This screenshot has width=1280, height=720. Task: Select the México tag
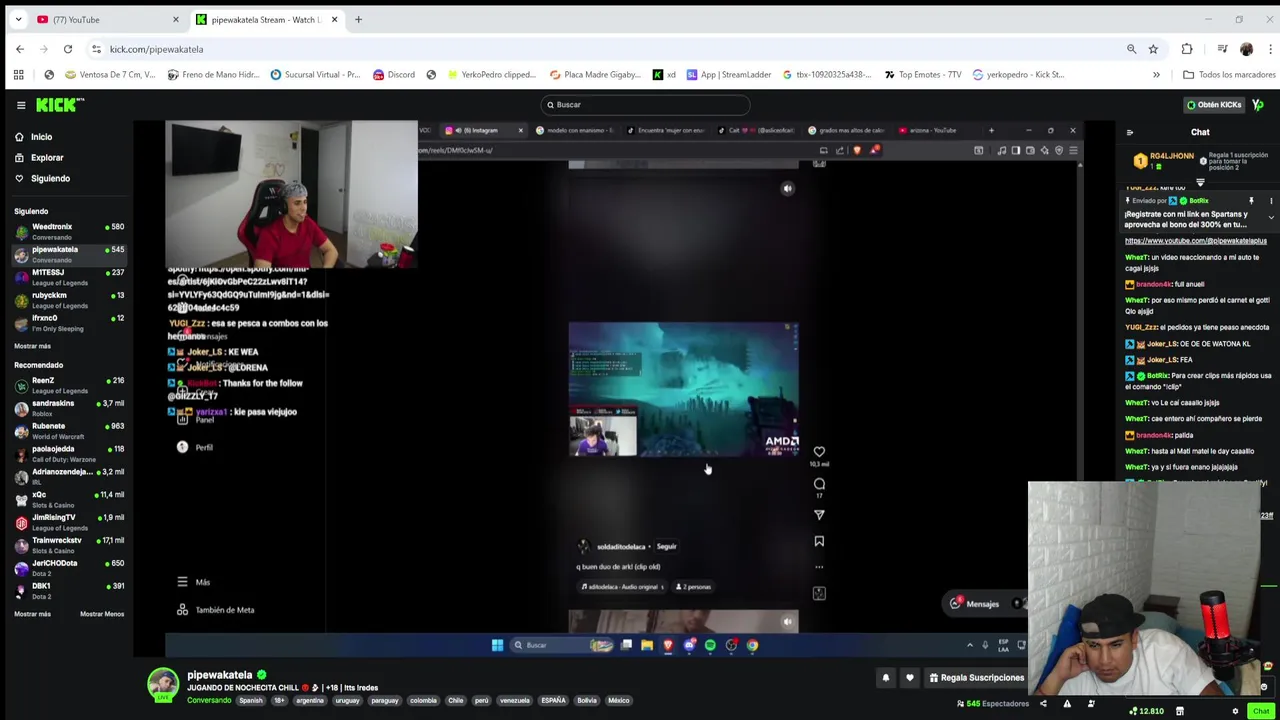coord(619,700)
